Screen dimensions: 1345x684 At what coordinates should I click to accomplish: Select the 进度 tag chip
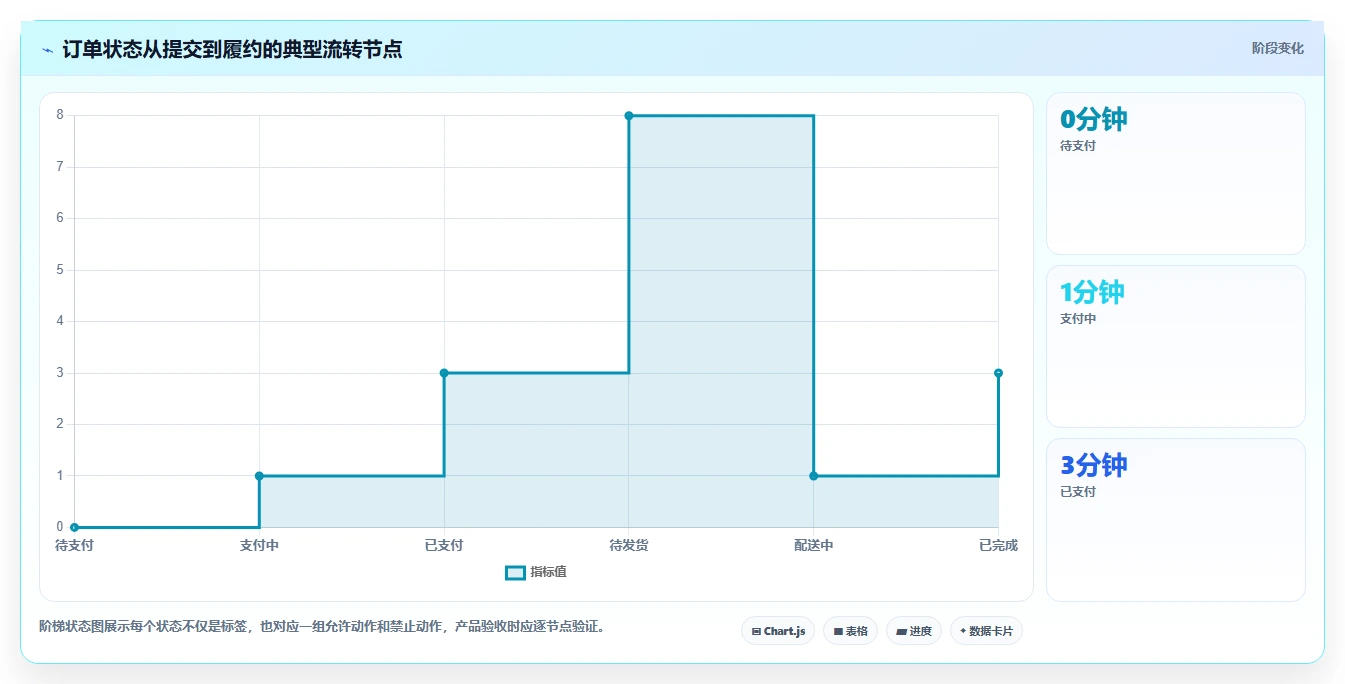(x=914, y=631)
